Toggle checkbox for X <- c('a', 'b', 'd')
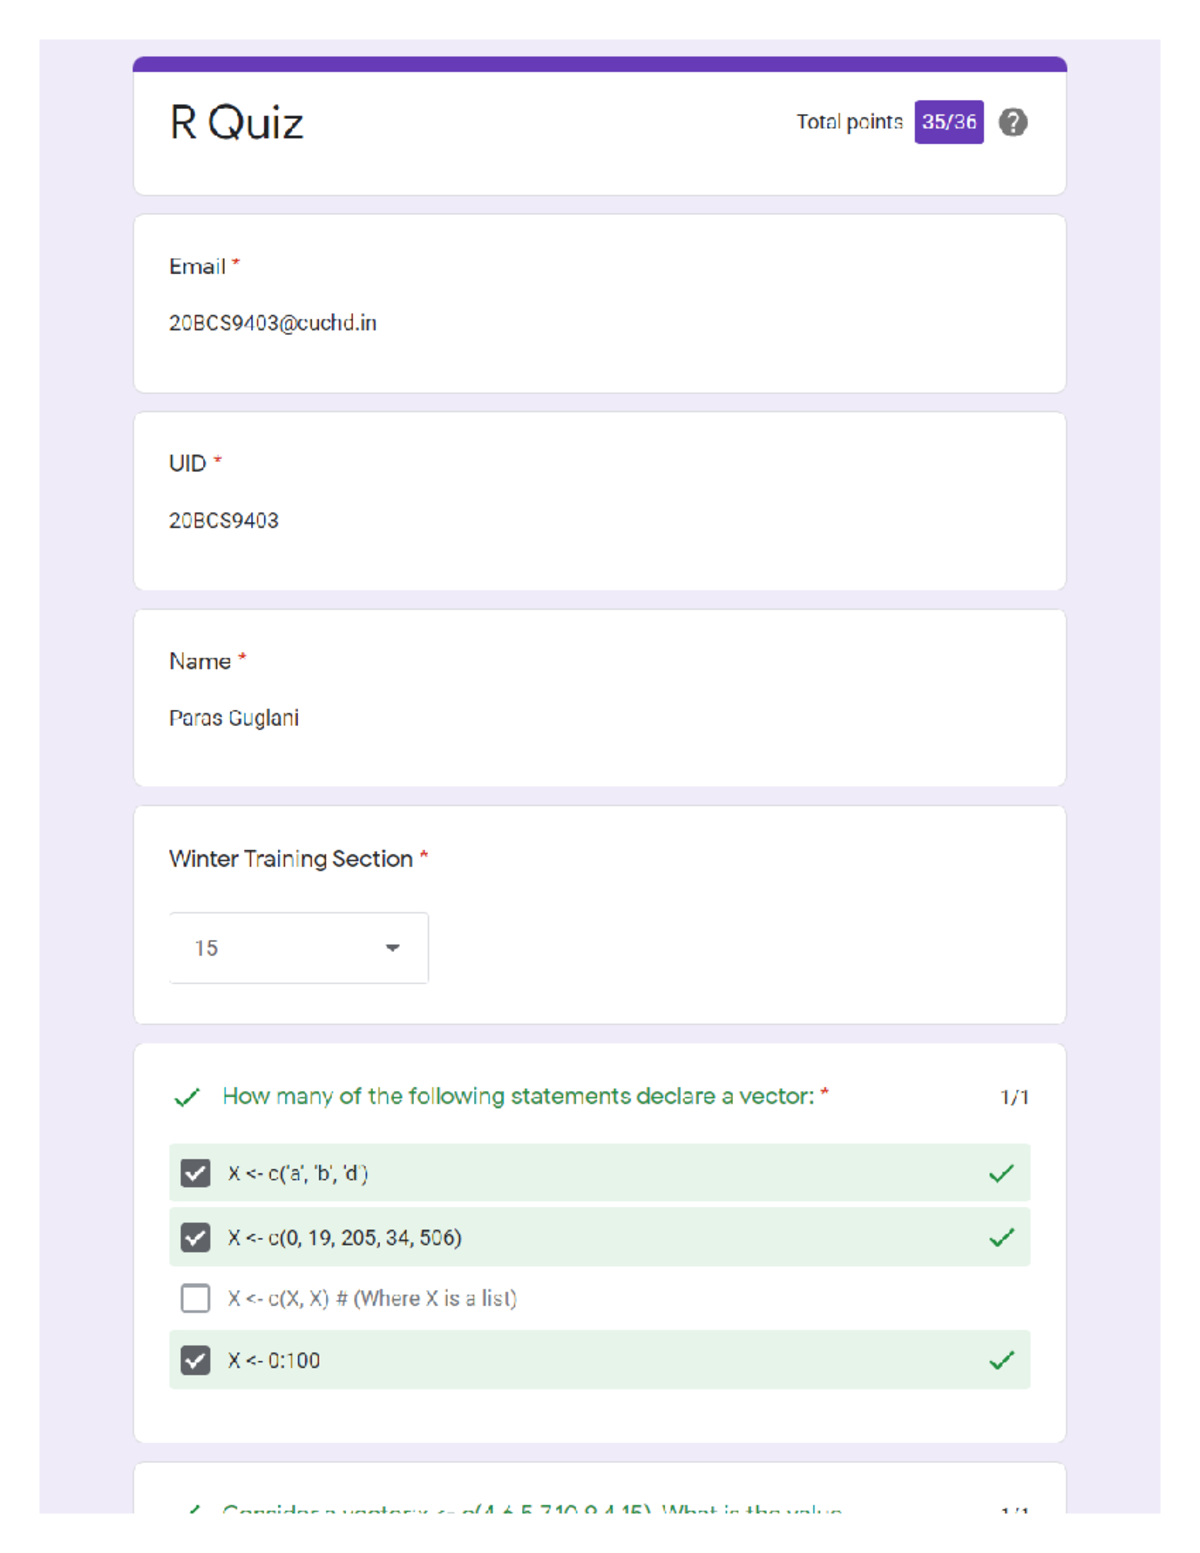This screenshot has height=1553, width=1200. (196, 1173)
